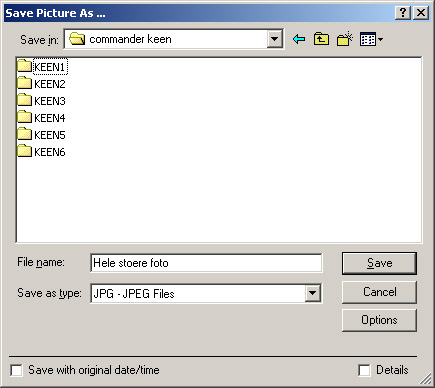Select the KEEN4 folder name
Viewport: 435px width, 388px height.
coord(50,118)
